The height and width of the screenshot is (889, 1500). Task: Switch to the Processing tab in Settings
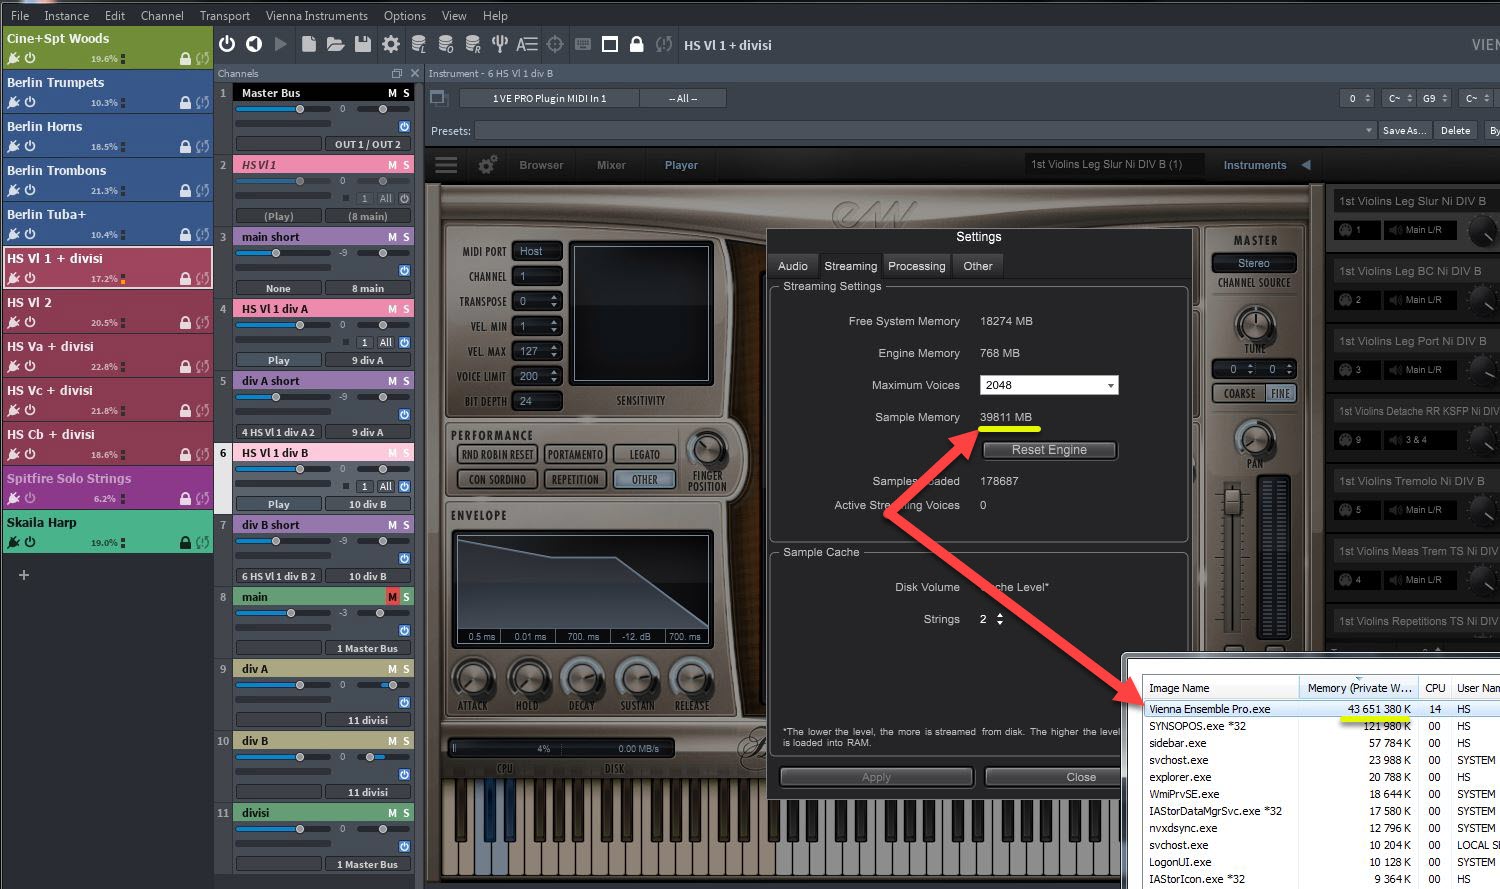pos(916,266)
